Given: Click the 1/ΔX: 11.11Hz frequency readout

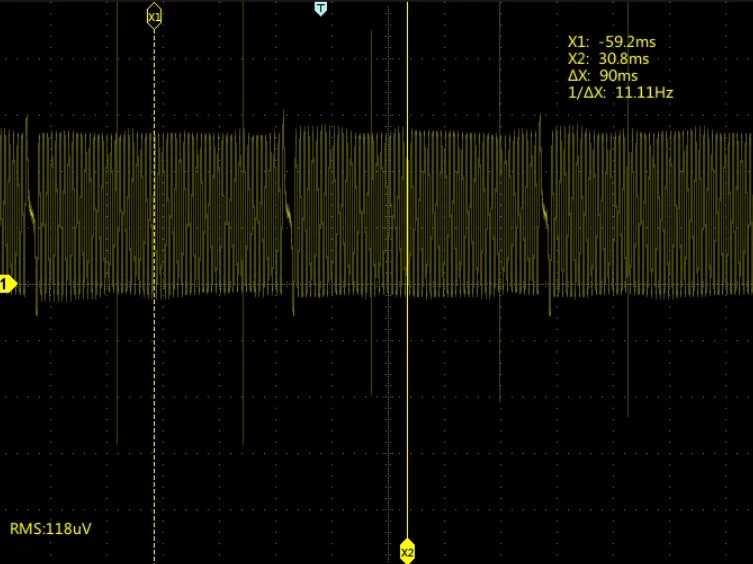Looking at the screenshot, I should pos(620,92).
